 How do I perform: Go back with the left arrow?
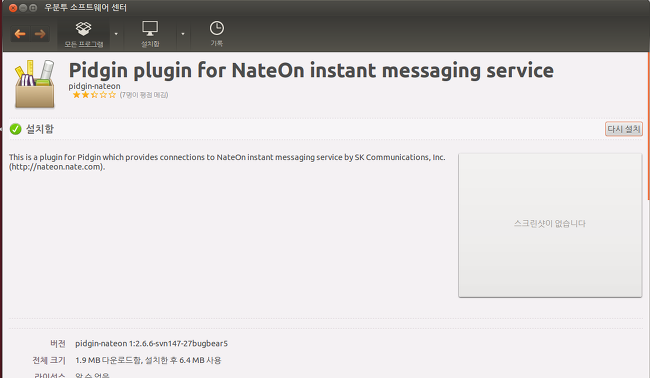[x=20, y=34]
